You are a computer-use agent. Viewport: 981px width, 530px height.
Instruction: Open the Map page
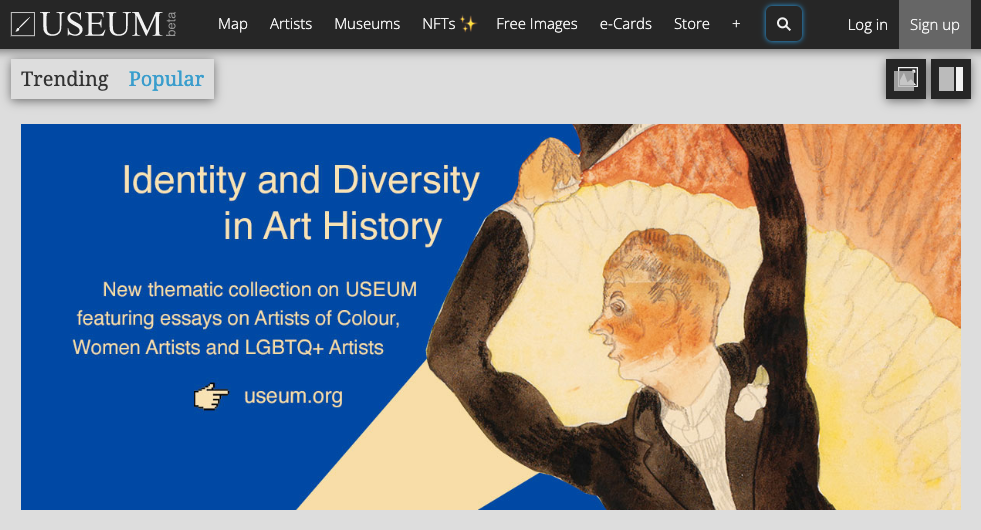(x=233, y=24)
